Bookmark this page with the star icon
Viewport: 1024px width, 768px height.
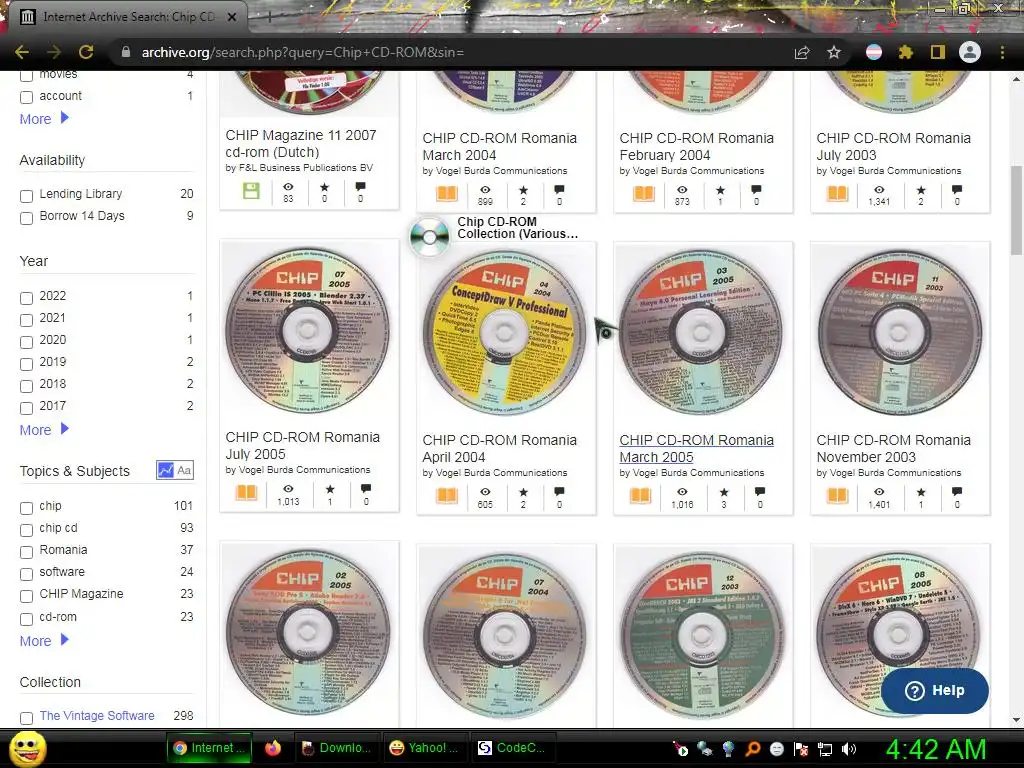(x=833, y=52)
